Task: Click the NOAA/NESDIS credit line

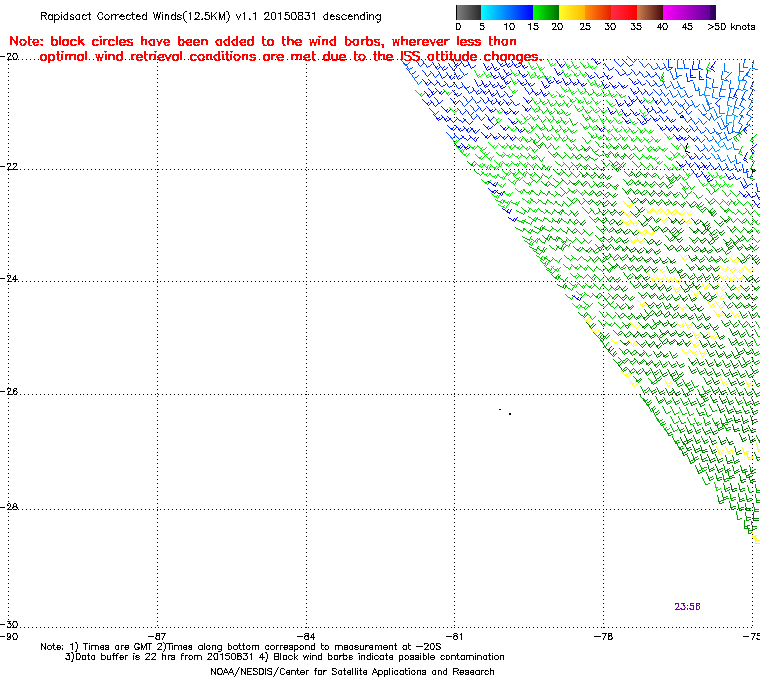Action: pyautogui.click(x=352, y=672)
